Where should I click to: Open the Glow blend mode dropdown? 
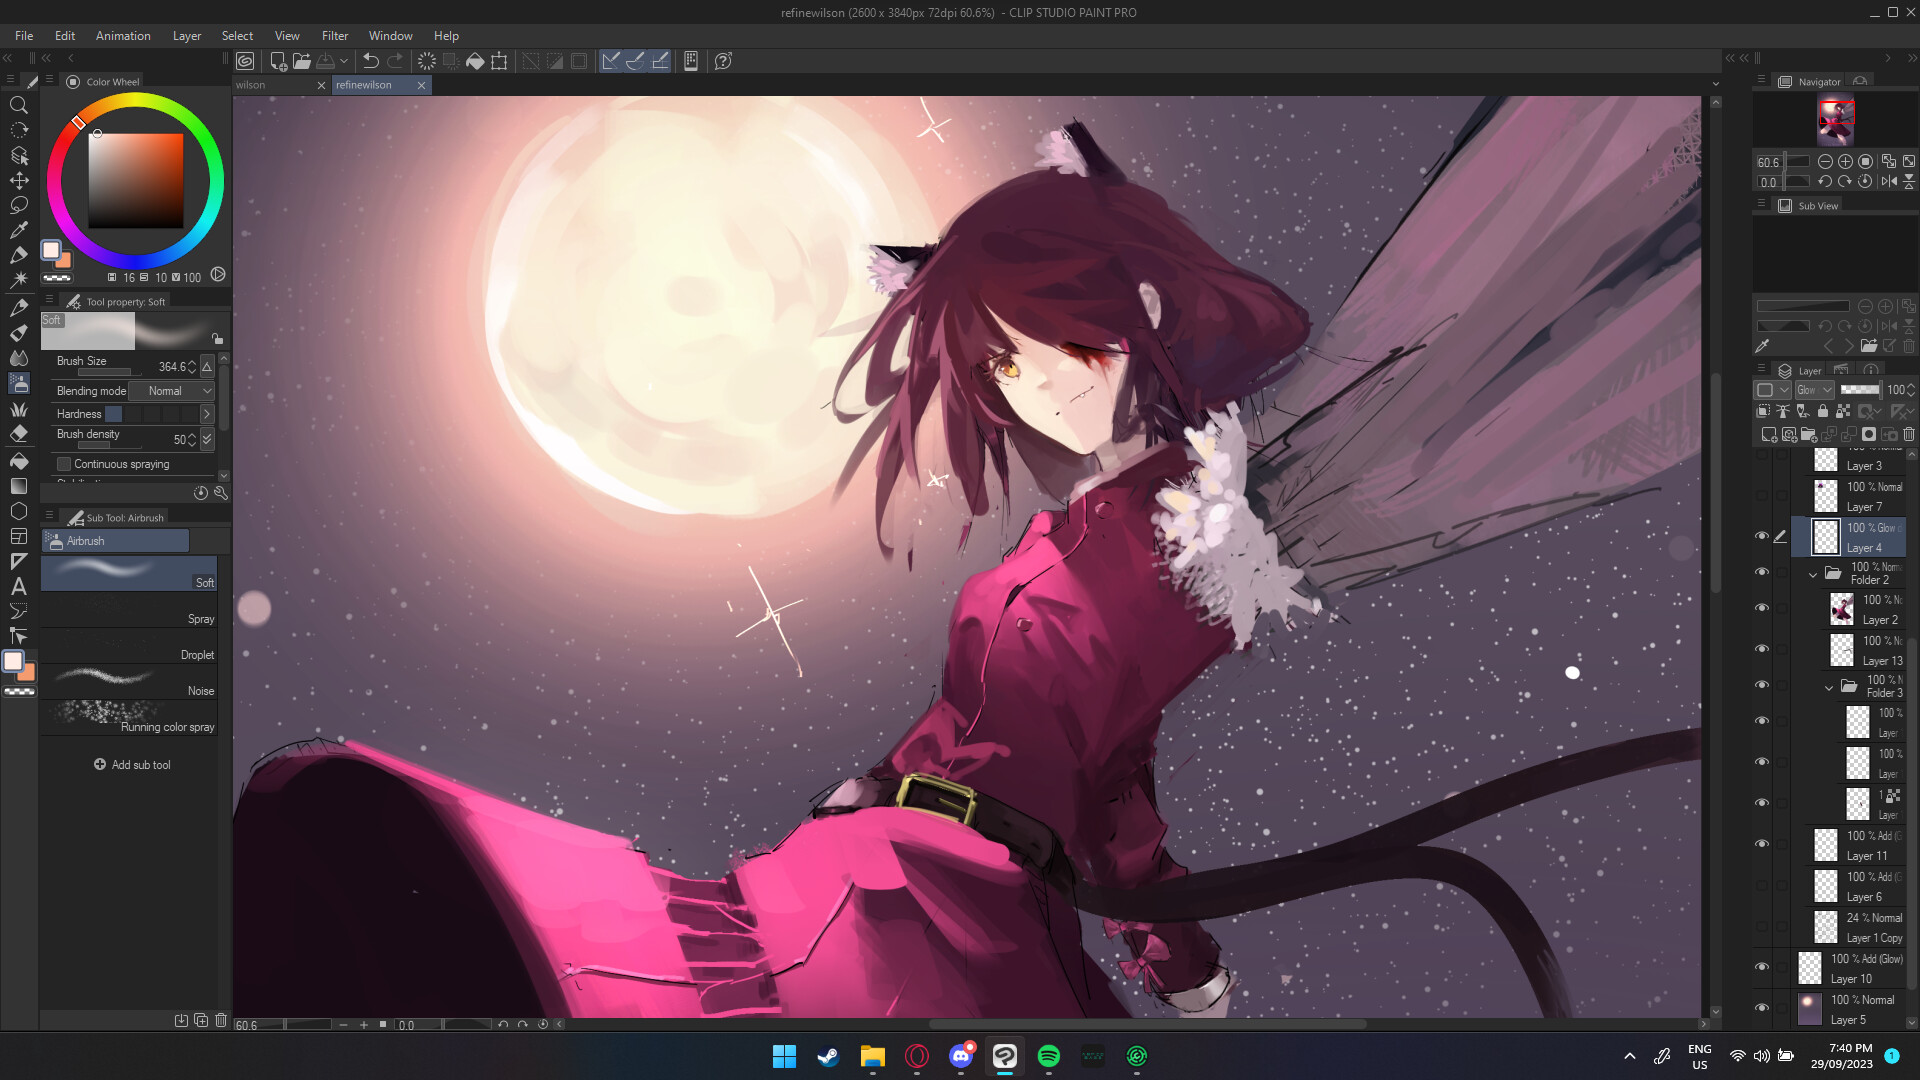tap(1815, 389)
